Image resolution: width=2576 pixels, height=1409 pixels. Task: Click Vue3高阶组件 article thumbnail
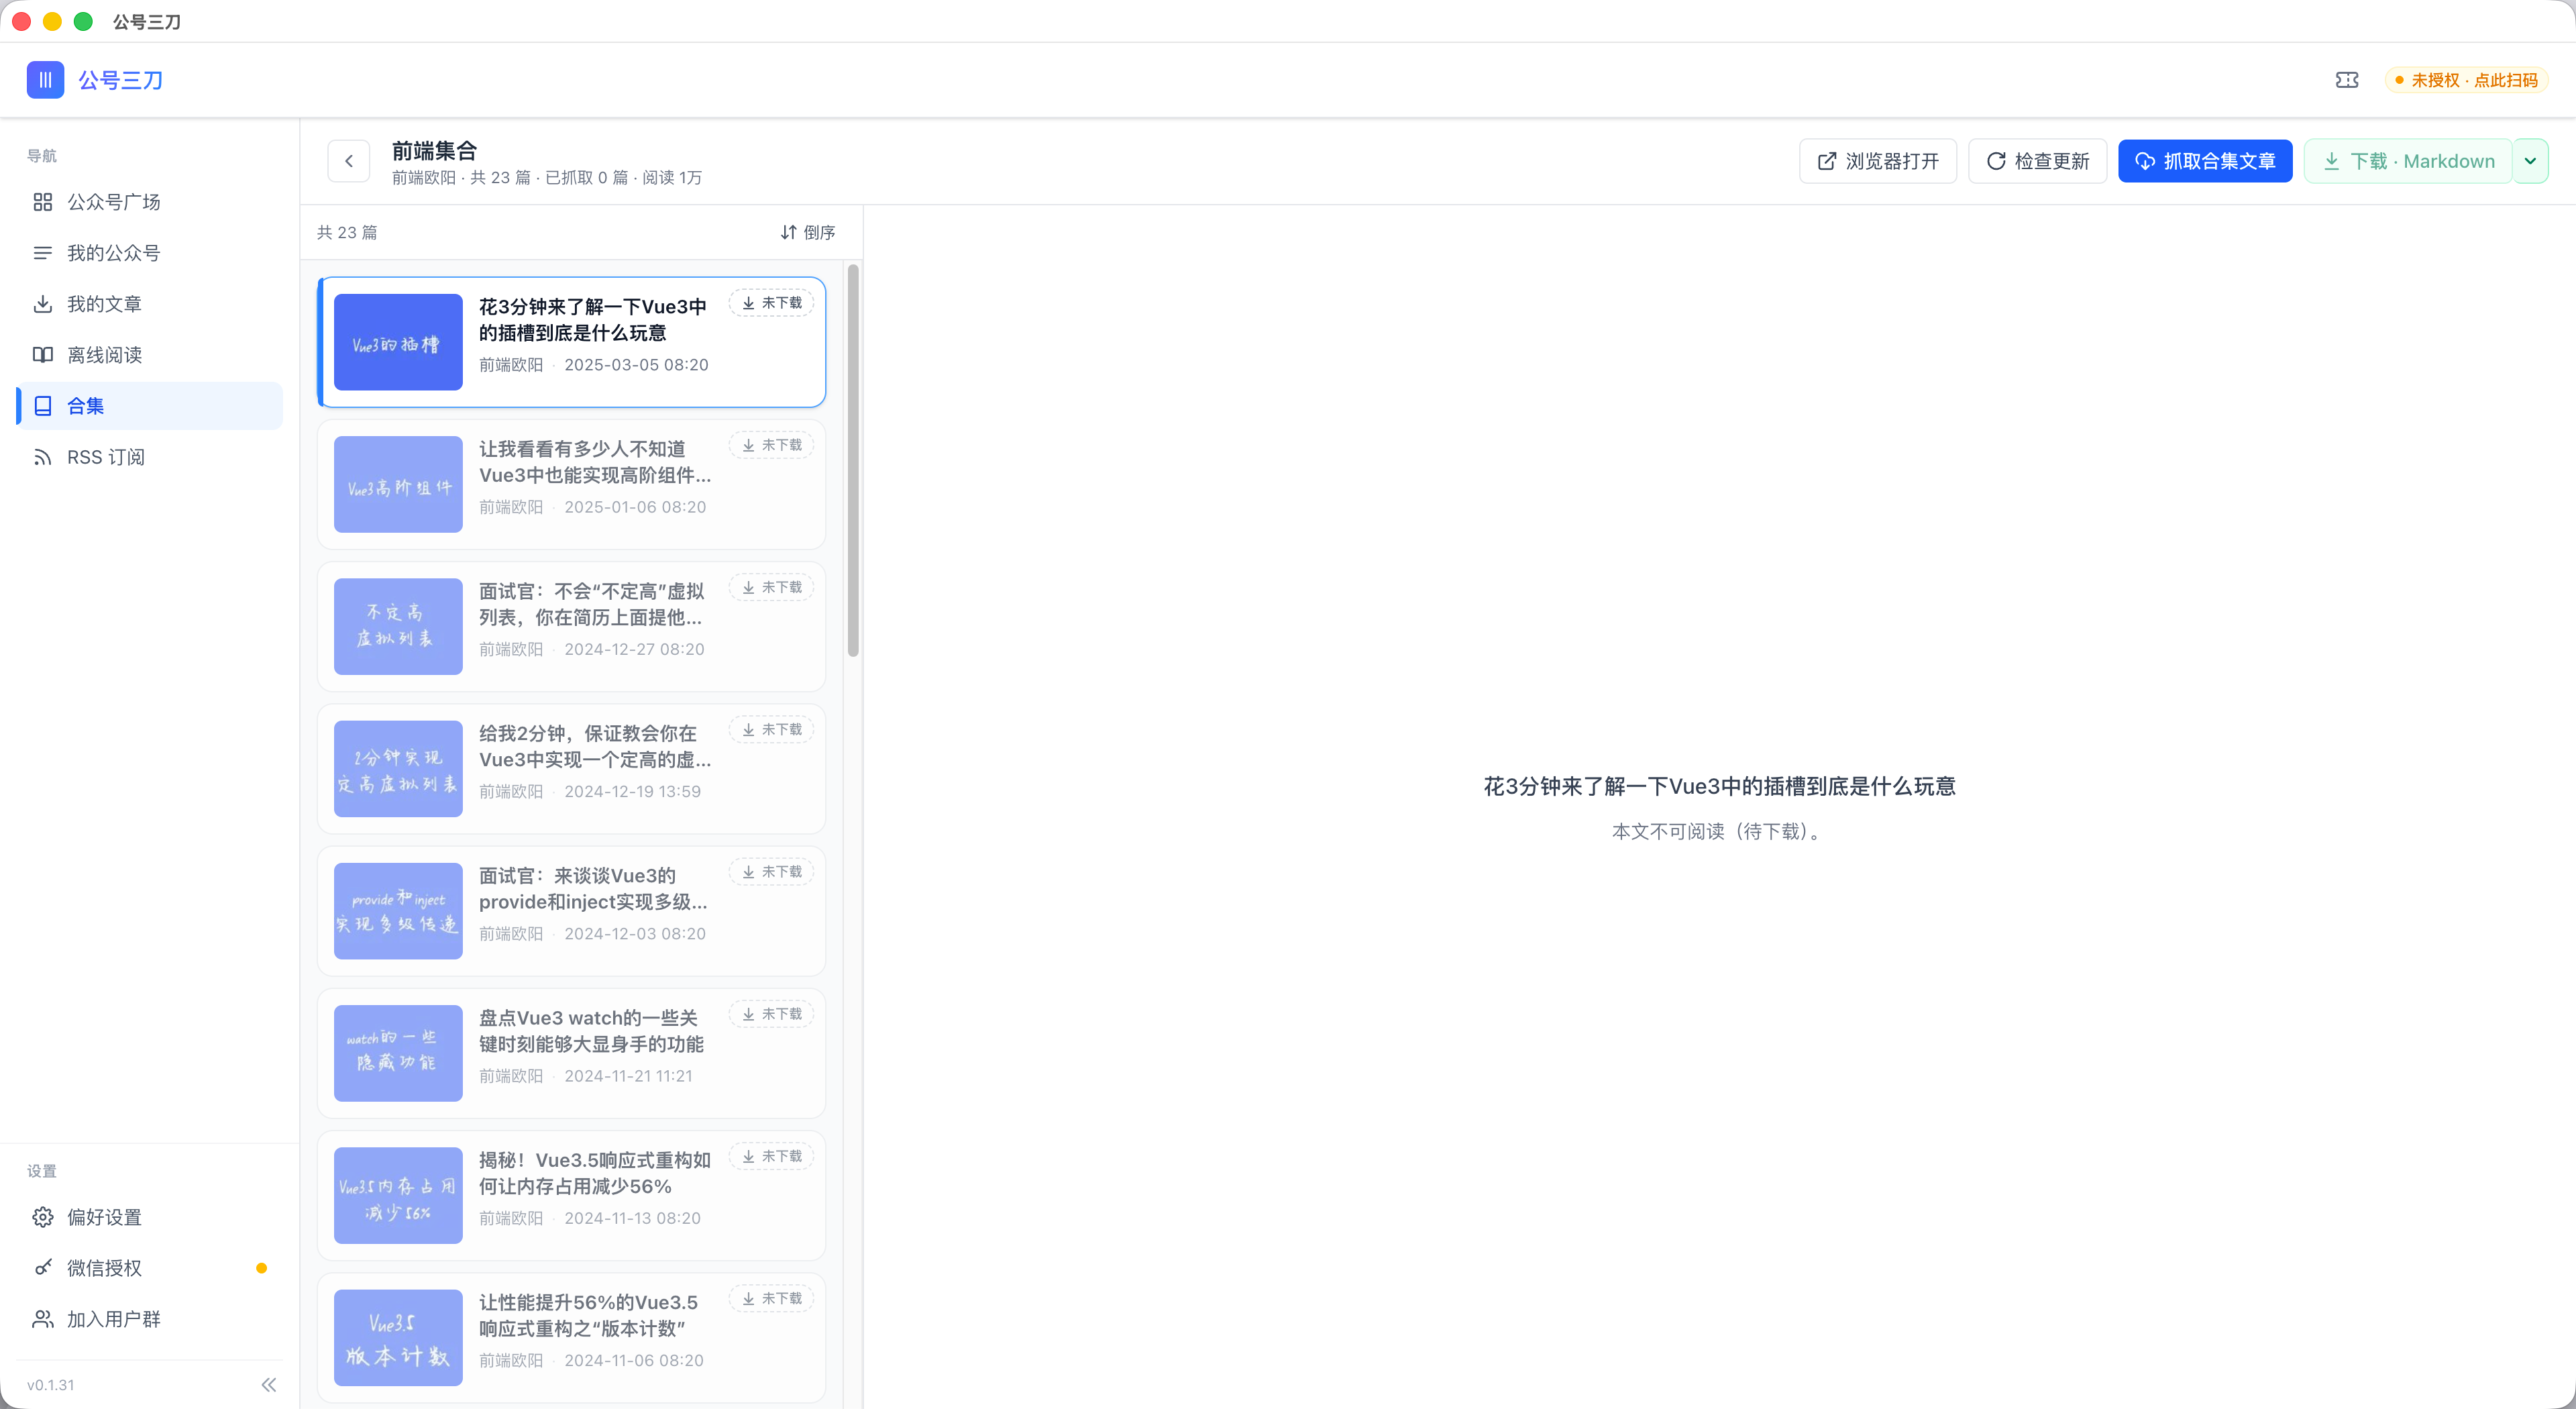(398, 484)
